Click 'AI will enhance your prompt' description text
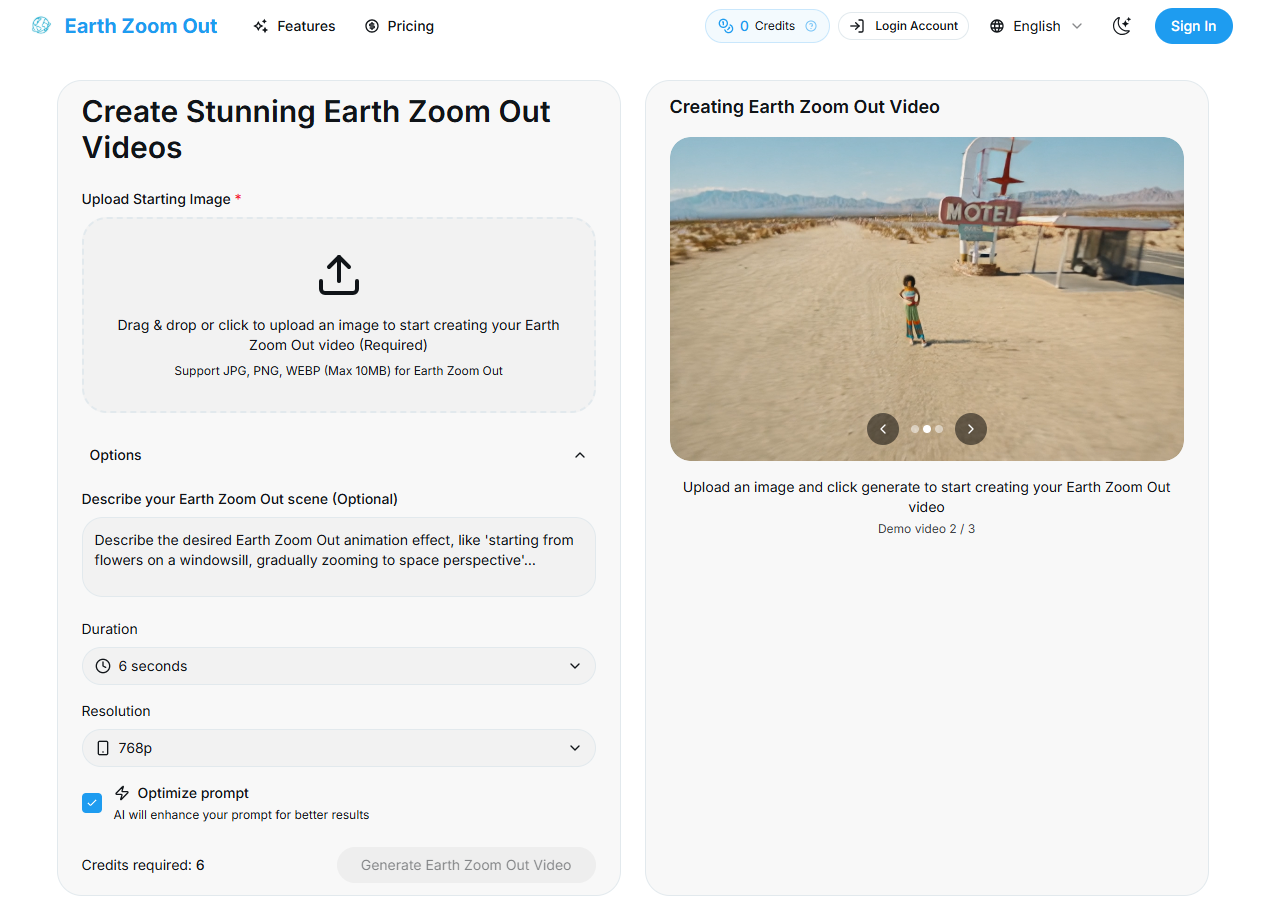 (242, 815)
